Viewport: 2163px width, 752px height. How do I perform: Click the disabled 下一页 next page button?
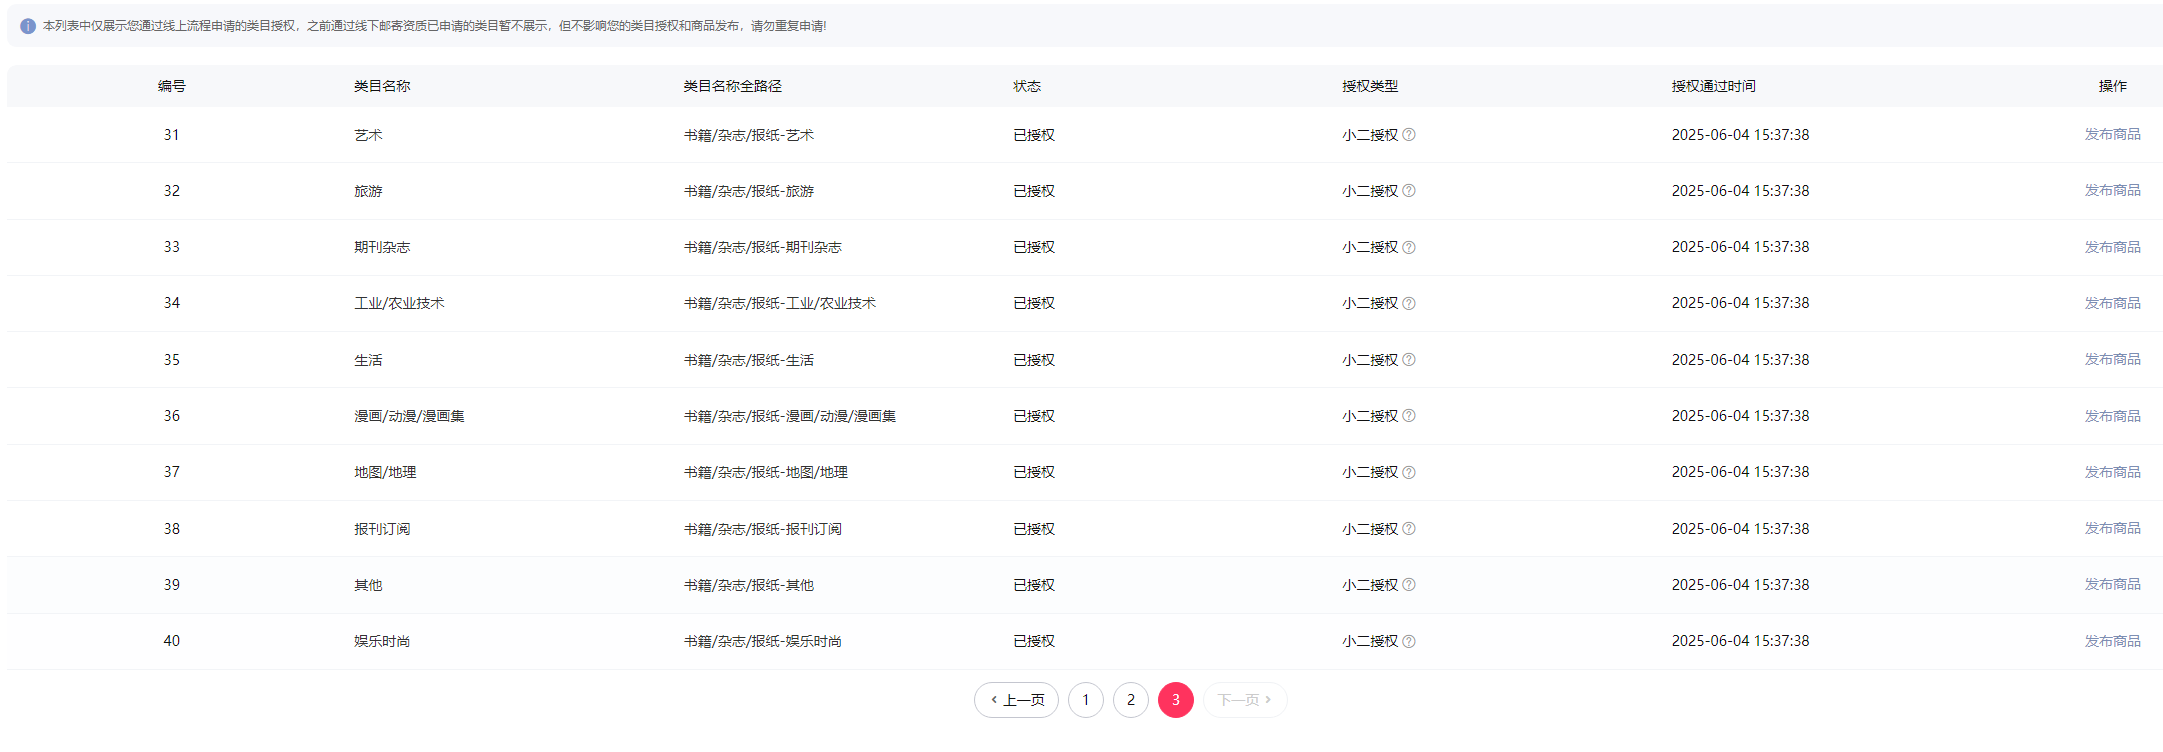coord(1244,700)
